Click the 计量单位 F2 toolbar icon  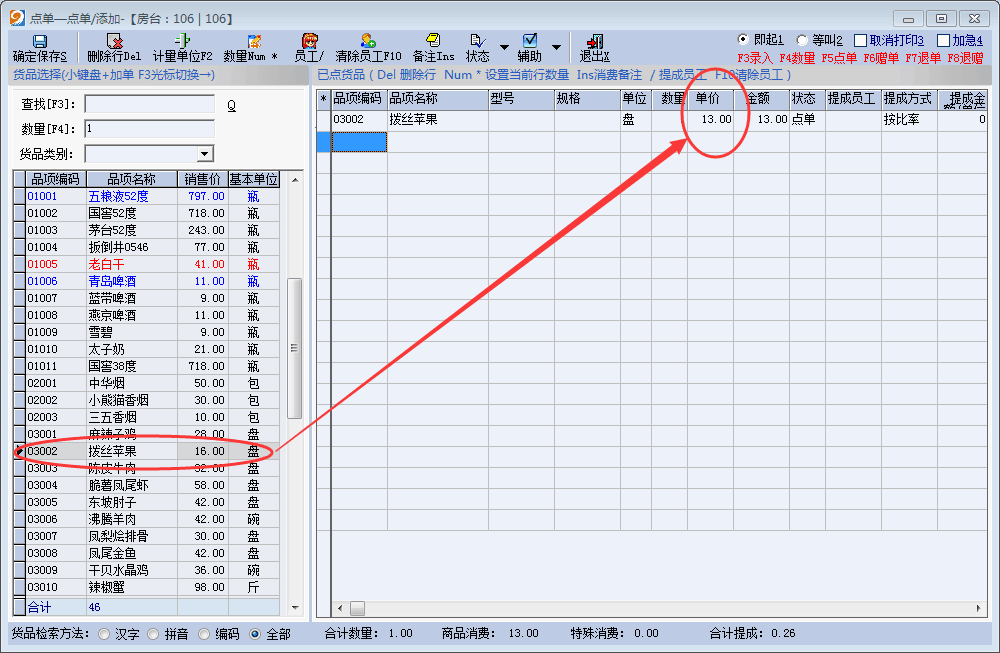click(x=183, y=42)
